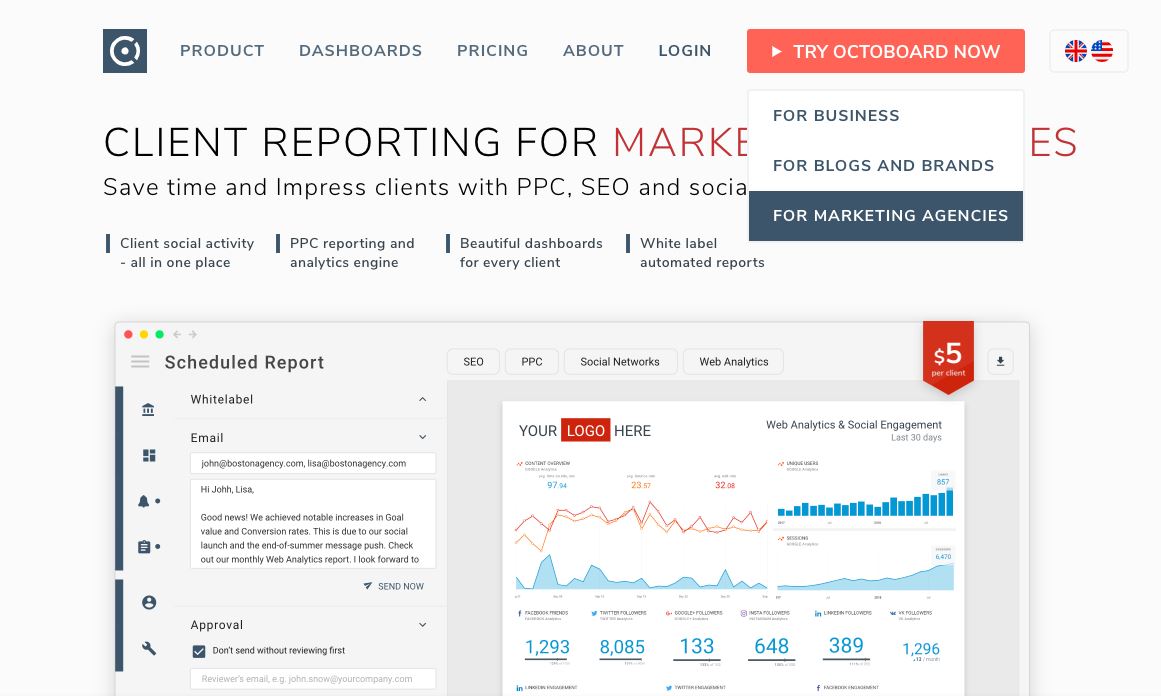The height and width of the screenshot is (696, 1161).
Task: Open the DASHBOARDS navigation menu
Action: 361,51
